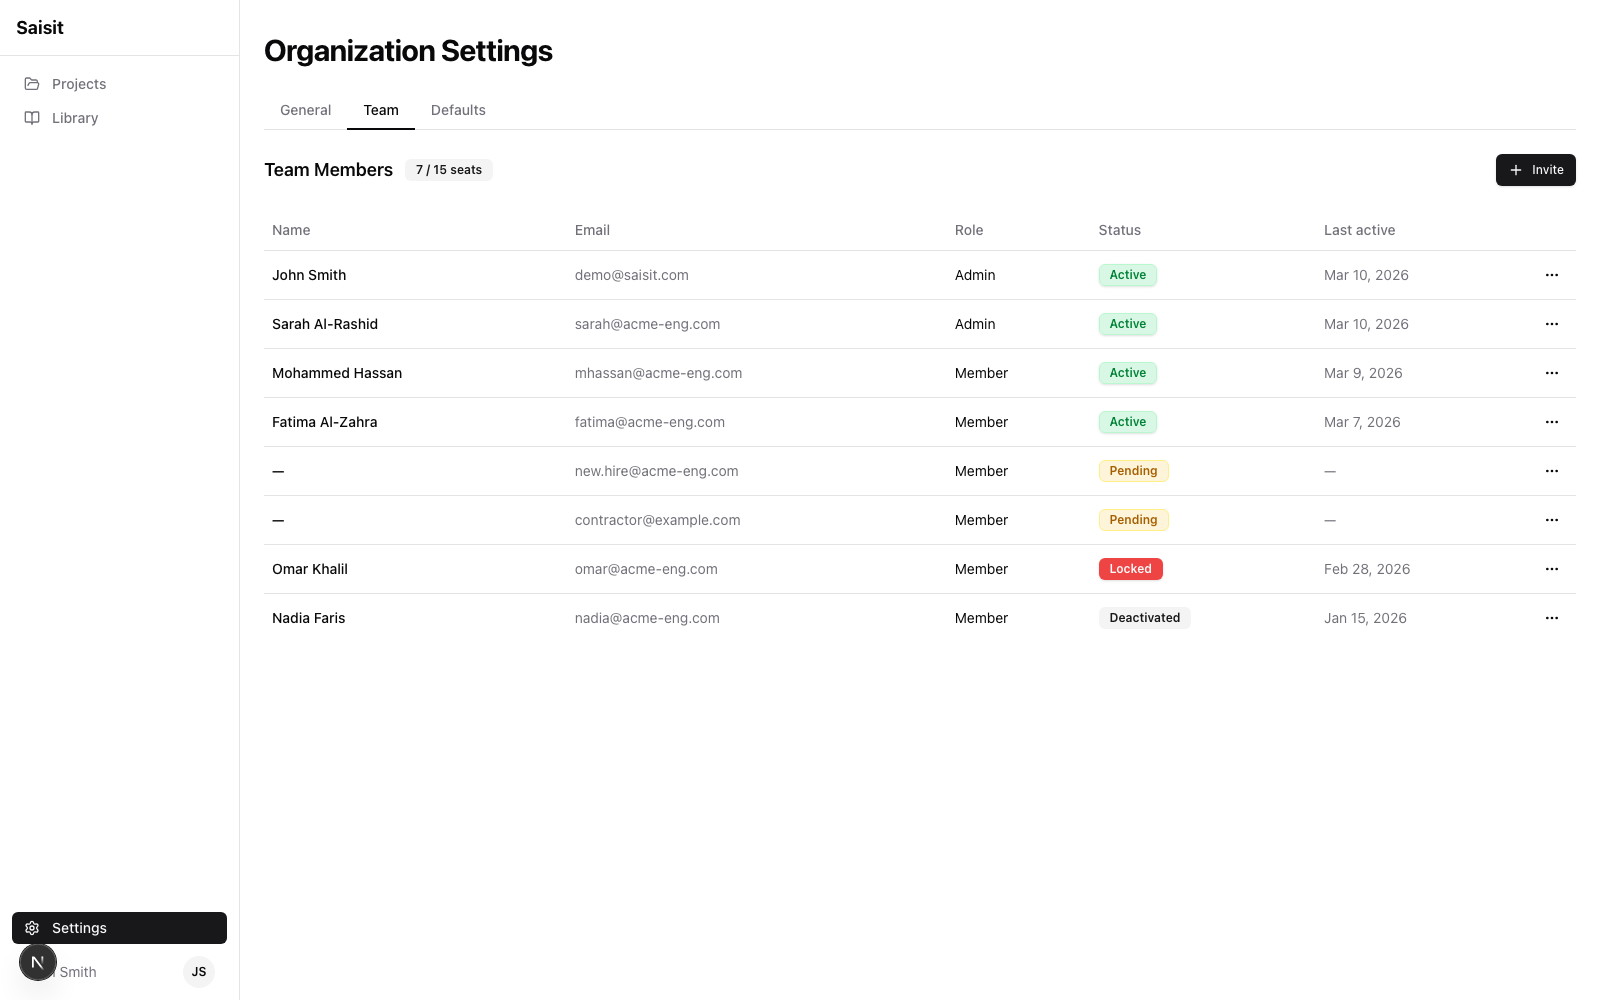The width and height of the screenshot is (1600, 1000).
Task: Open row actions menu for Sarah Al-Rashid
Action: (1552, 324)
